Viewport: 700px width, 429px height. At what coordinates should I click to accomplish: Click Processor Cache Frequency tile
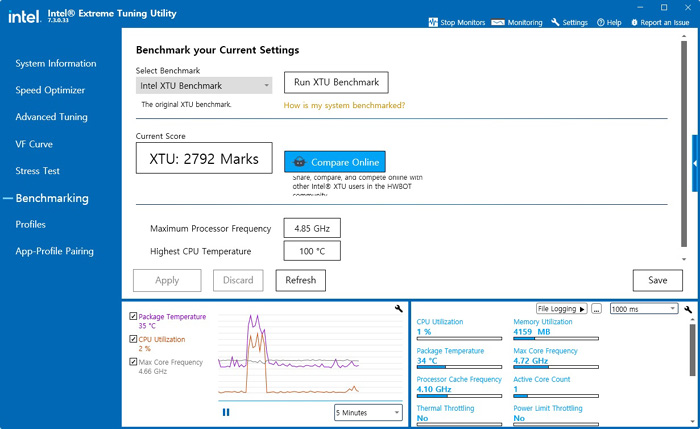coord(459,387)
